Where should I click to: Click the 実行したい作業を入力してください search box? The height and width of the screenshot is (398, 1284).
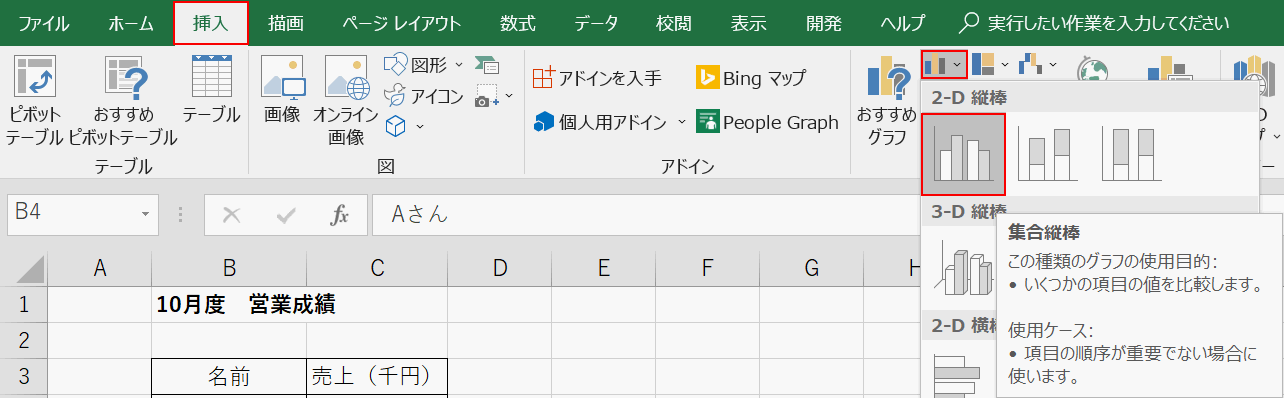tap(1094, 23)
